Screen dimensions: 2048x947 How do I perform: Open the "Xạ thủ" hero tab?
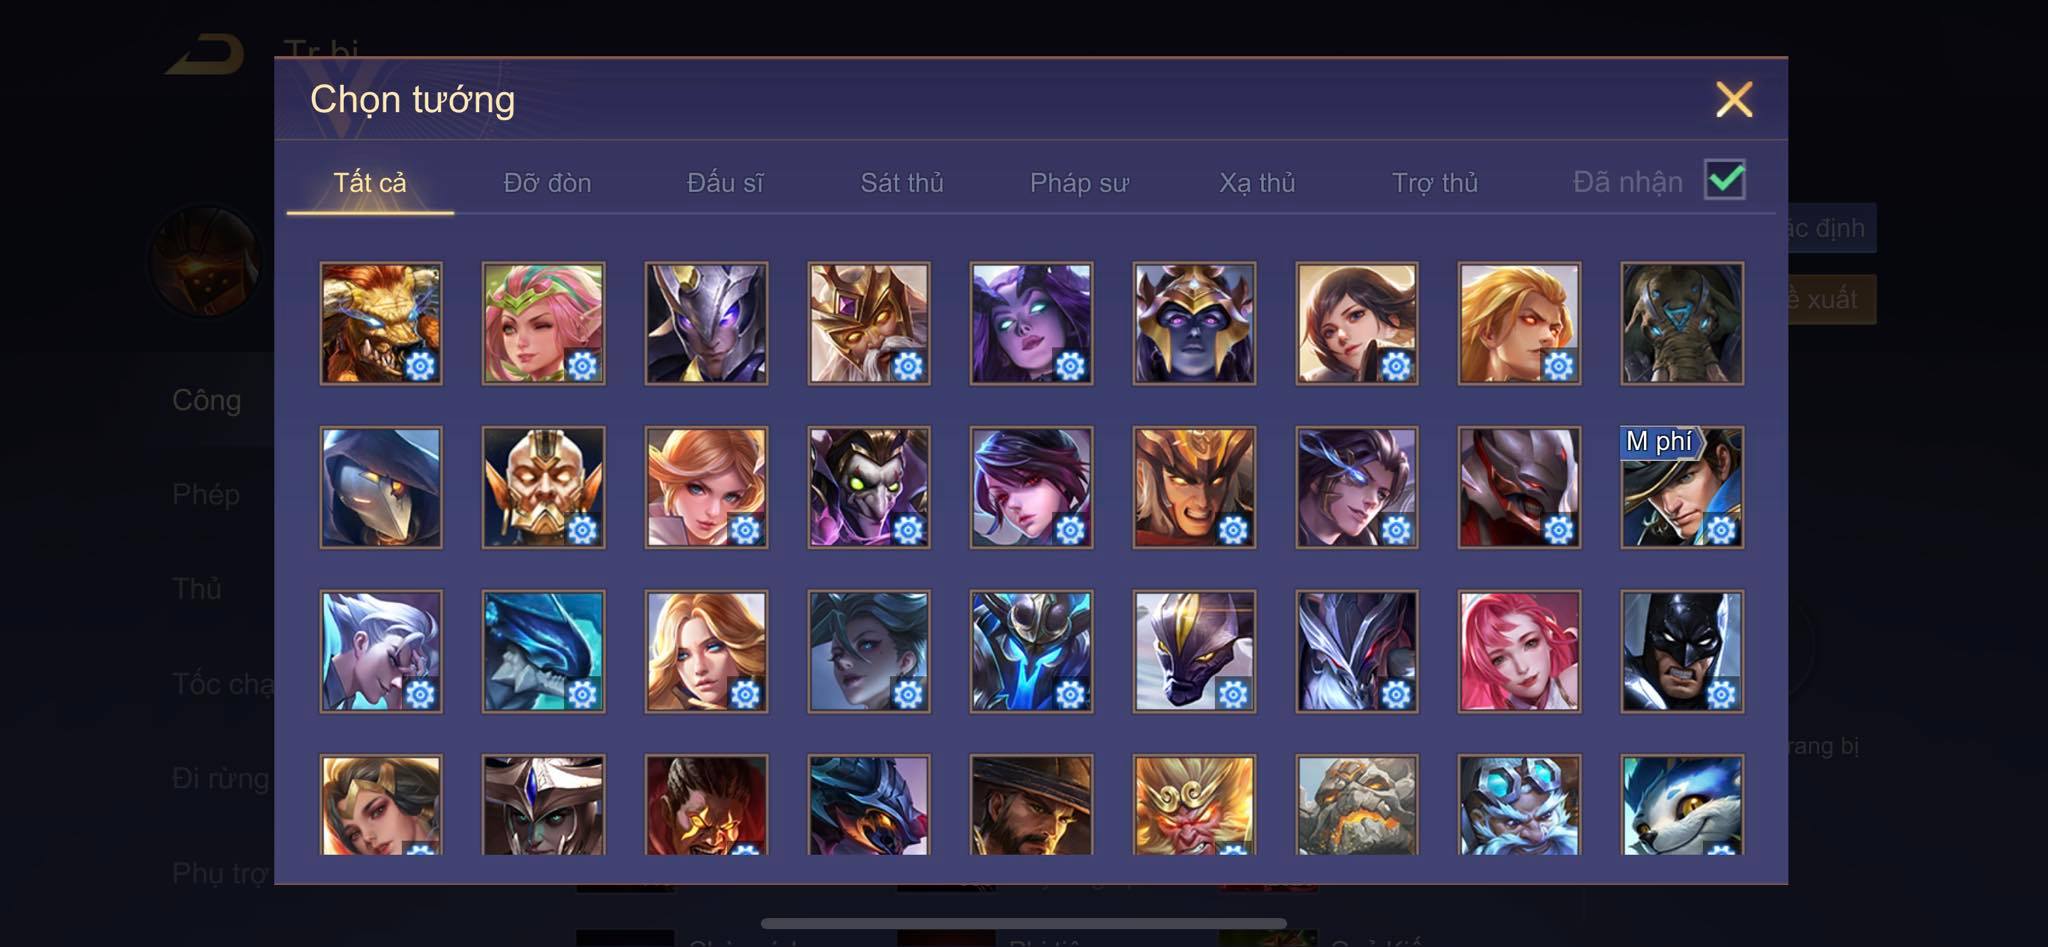[1257, 183]
